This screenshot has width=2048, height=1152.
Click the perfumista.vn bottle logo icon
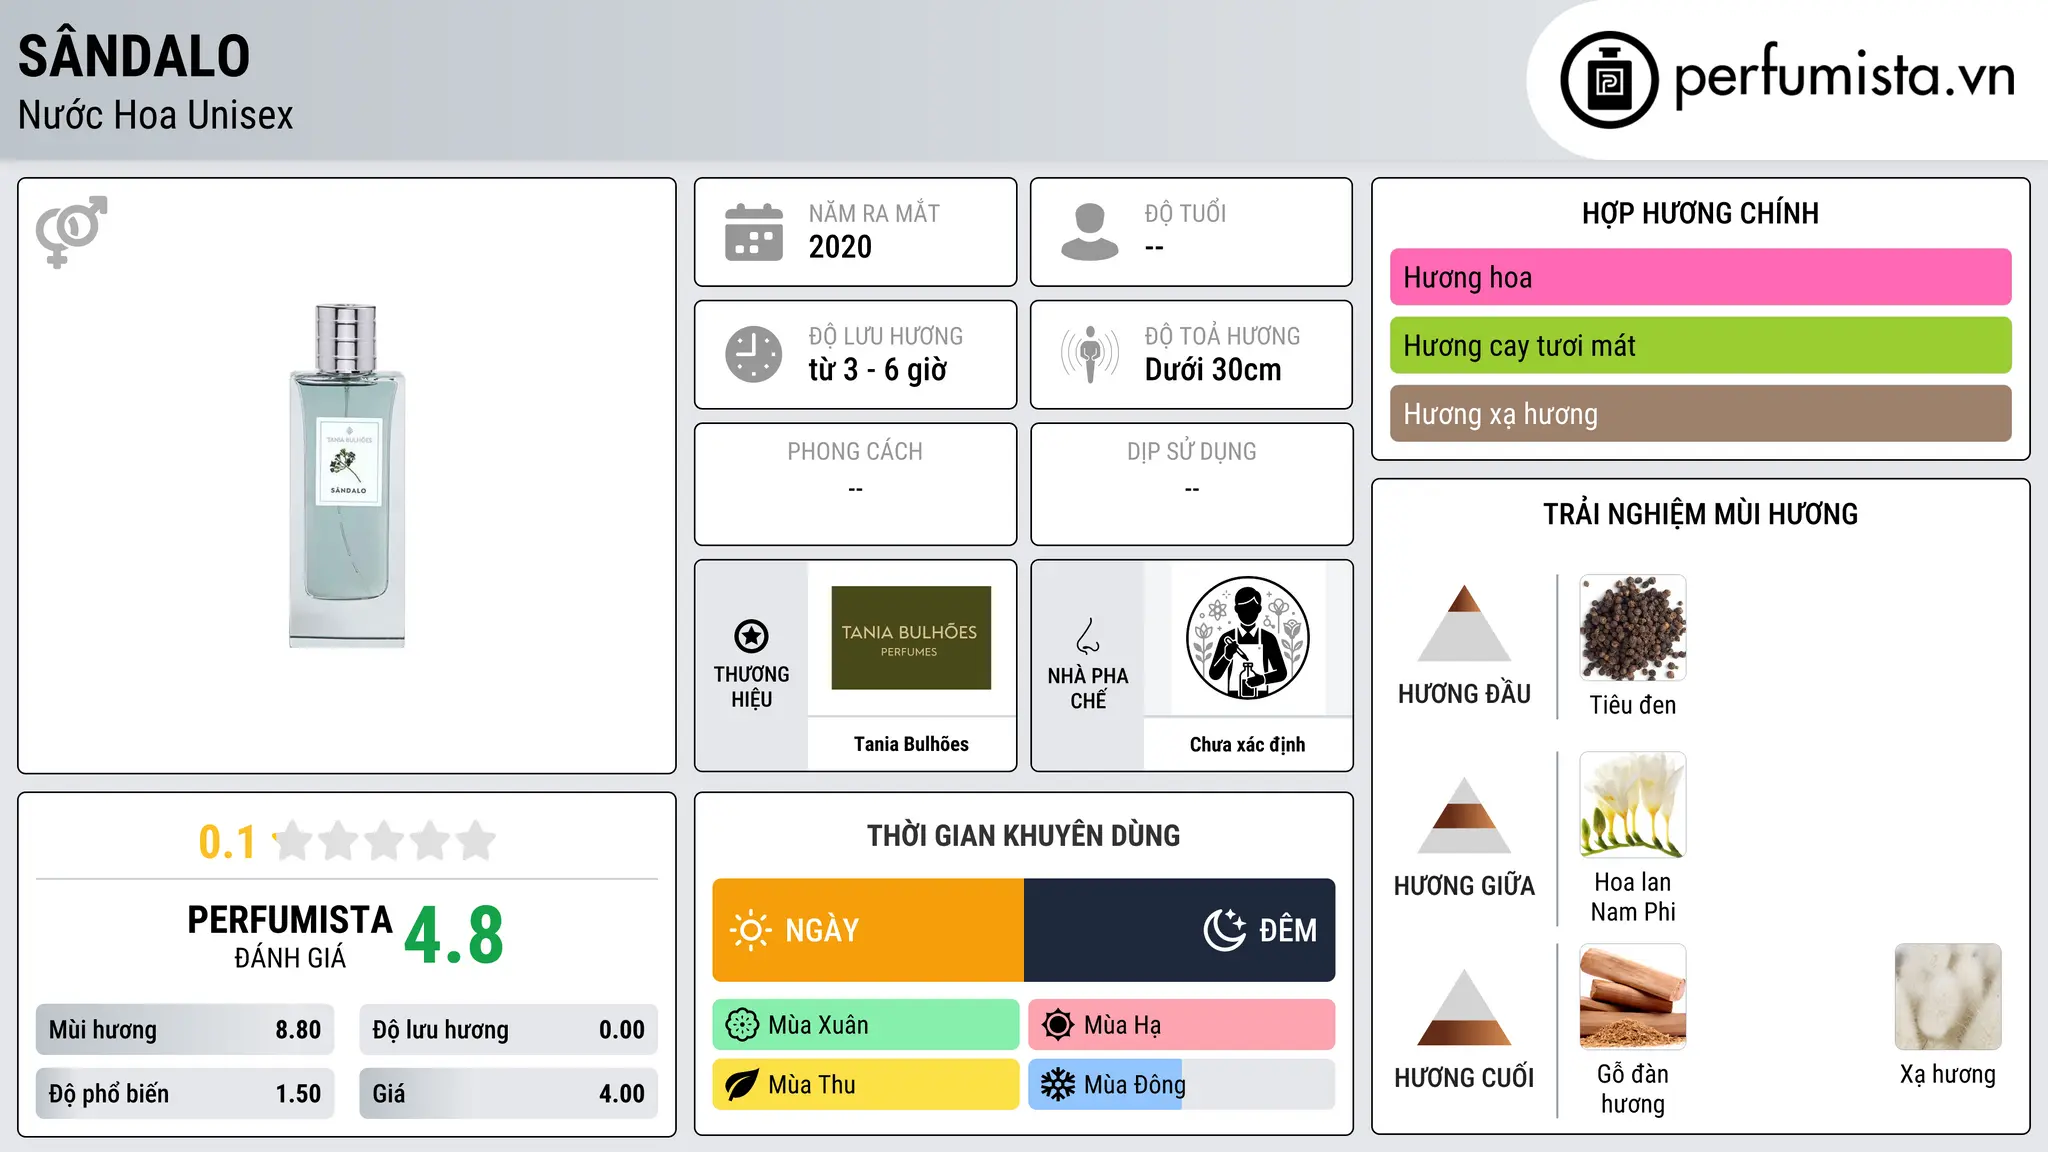point(1609,80)
